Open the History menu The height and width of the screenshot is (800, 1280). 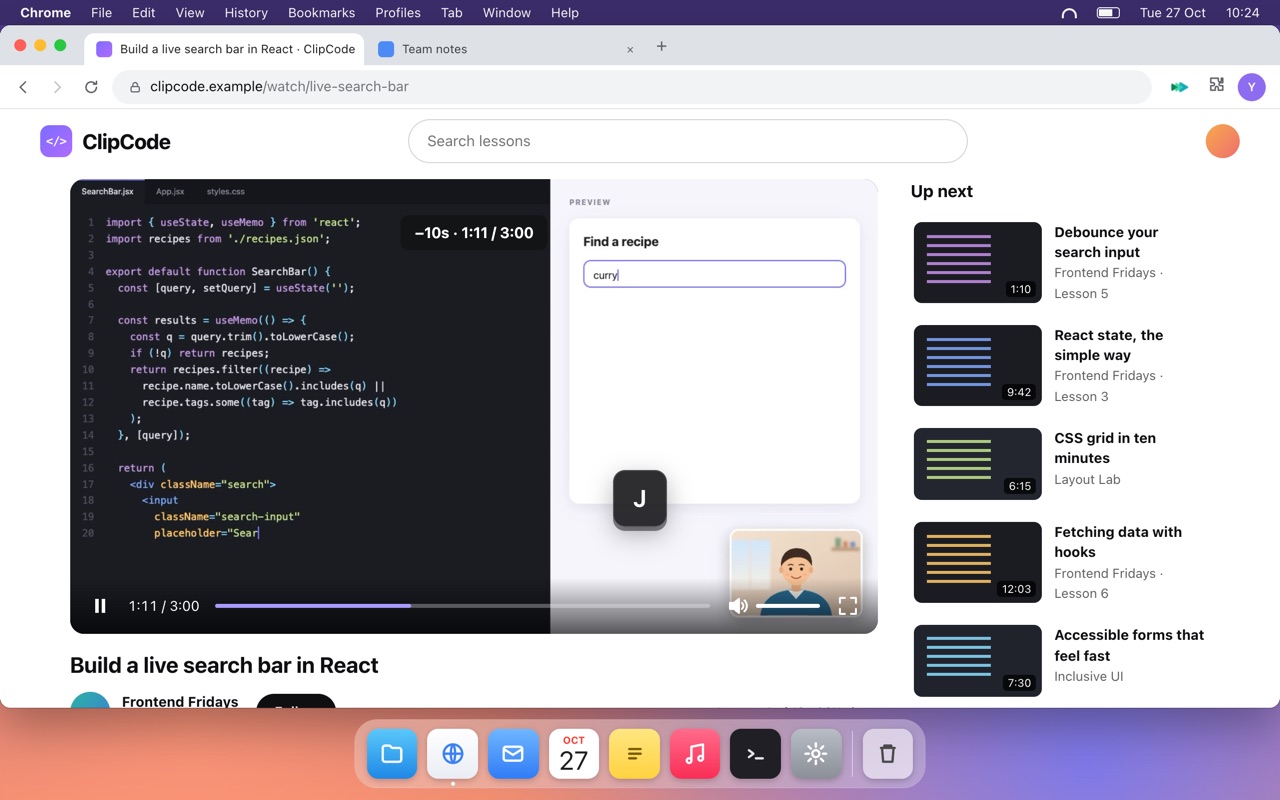pos(246,13)
